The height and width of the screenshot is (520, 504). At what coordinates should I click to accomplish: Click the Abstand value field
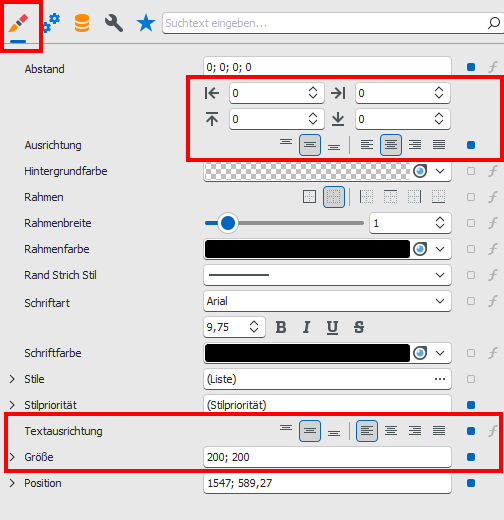click(x=327, y=67)
